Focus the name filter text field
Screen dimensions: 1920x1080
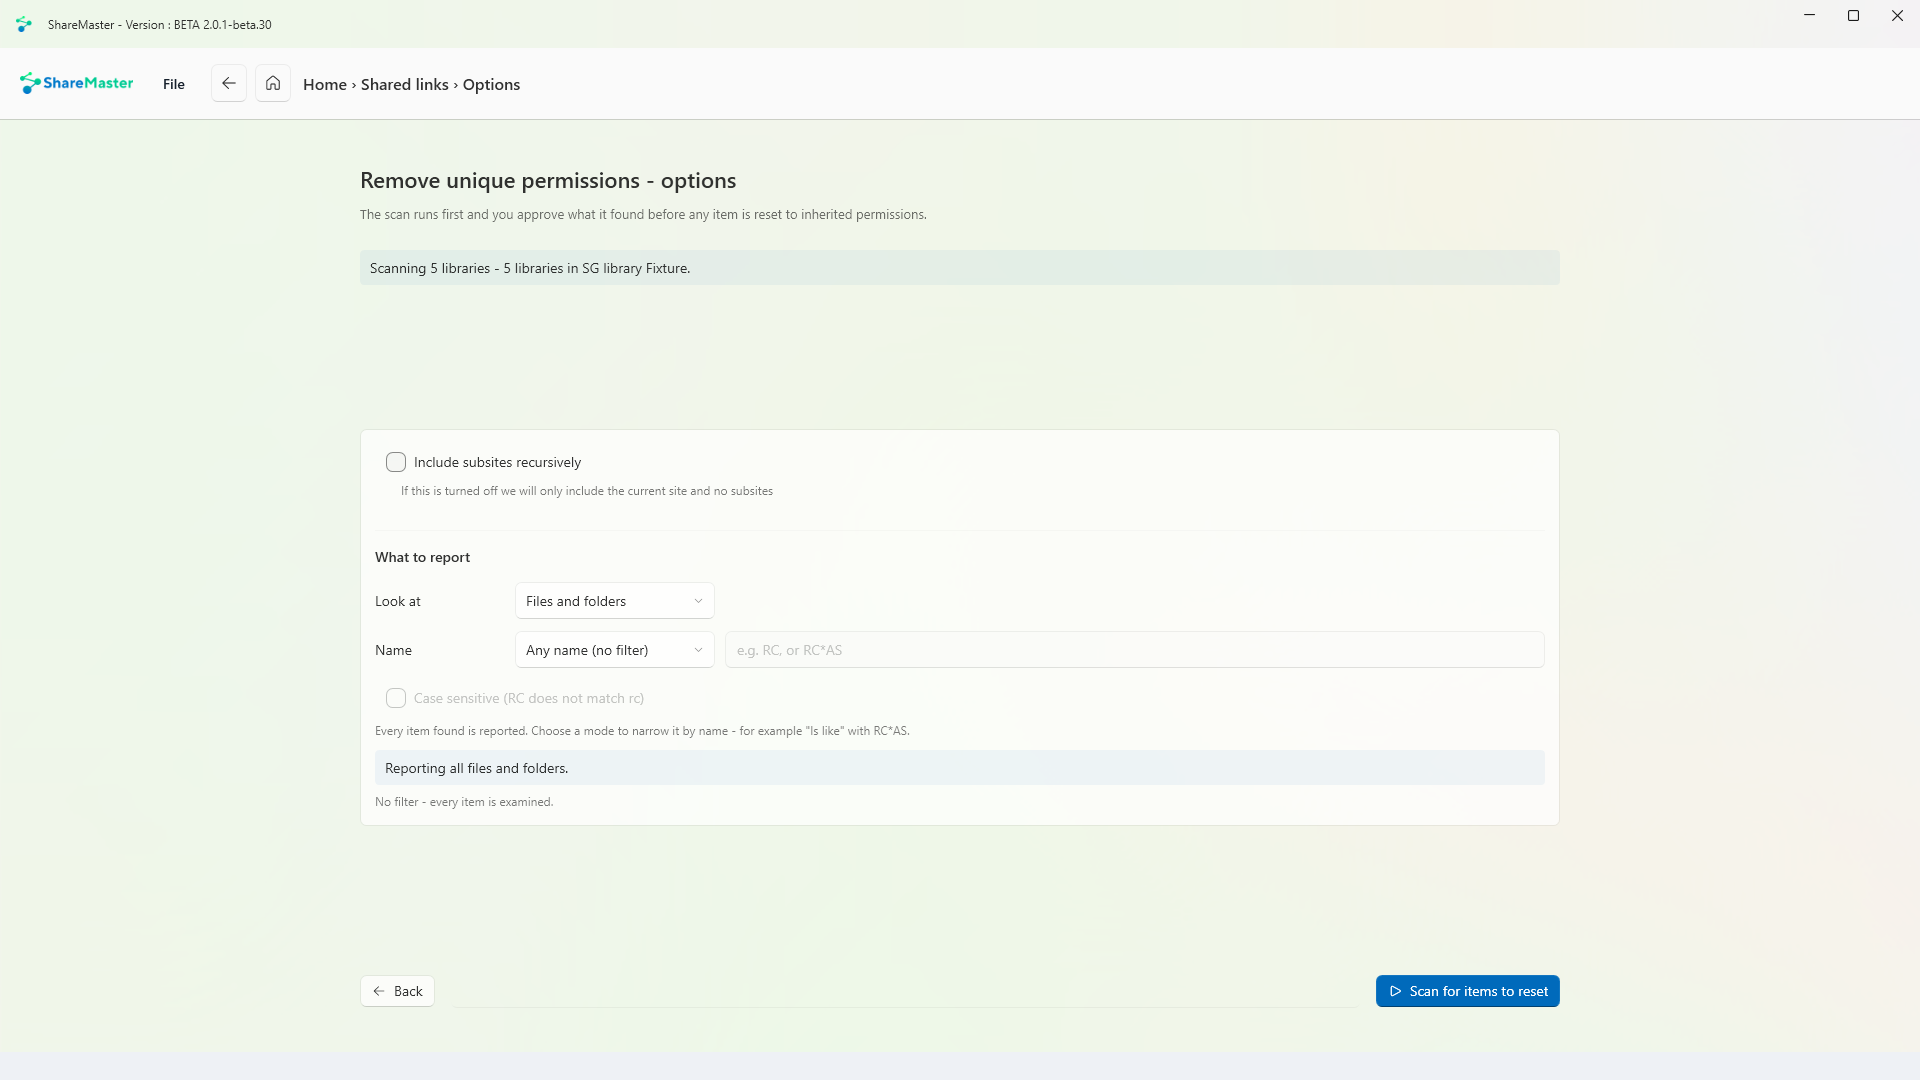coord(1135,650)
